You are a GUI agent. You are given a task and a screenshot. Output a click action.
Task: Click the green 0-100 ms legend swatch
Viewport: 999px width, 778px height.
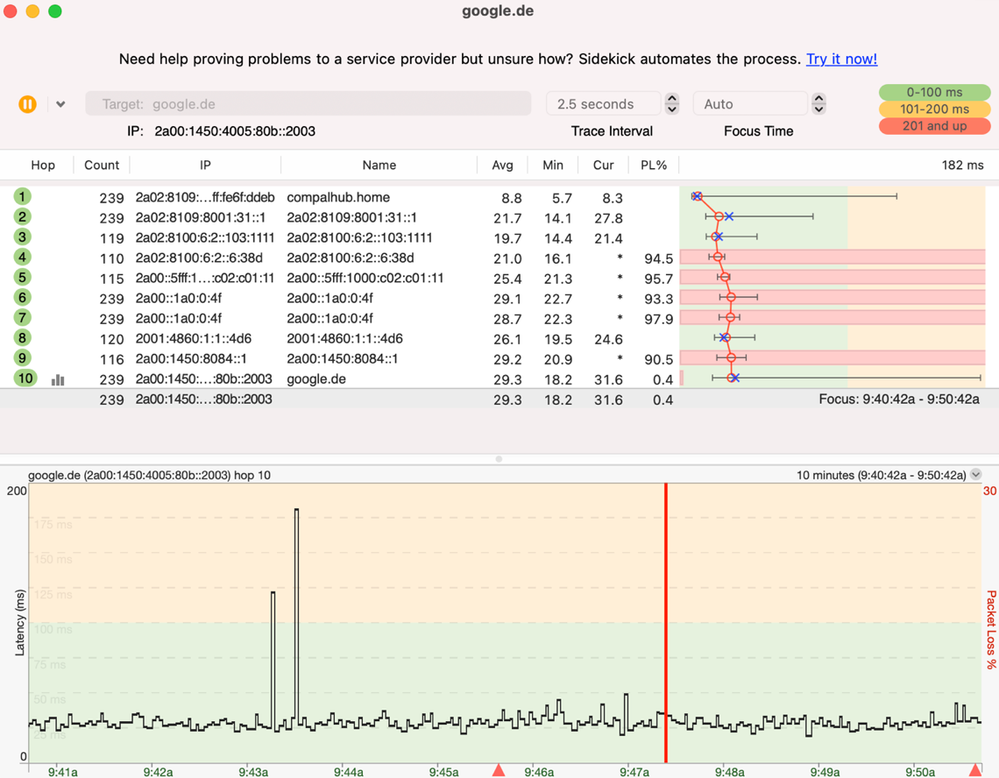click(x=934, y=92)
